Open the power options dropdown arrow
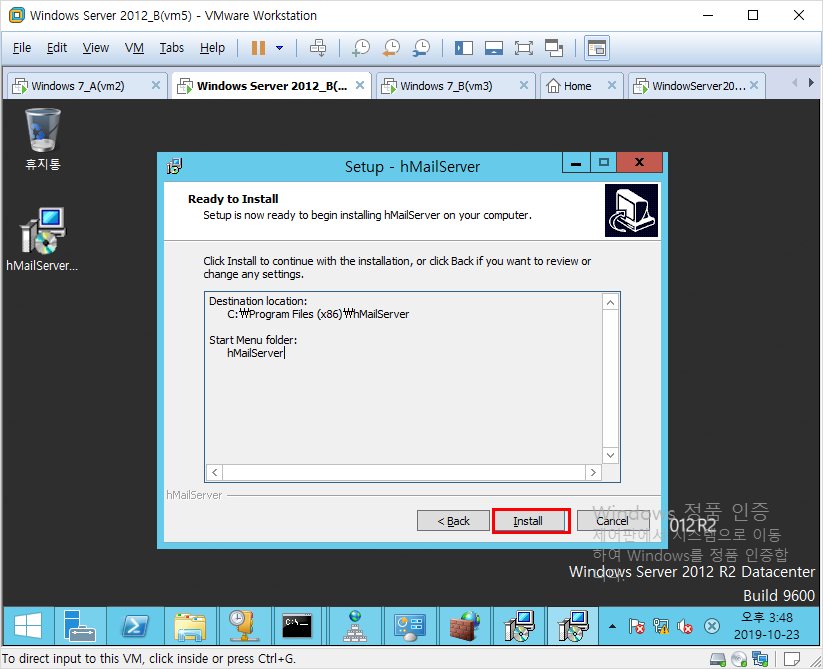The width and height of the screenshot is (823, 669). tap(280, 48)
